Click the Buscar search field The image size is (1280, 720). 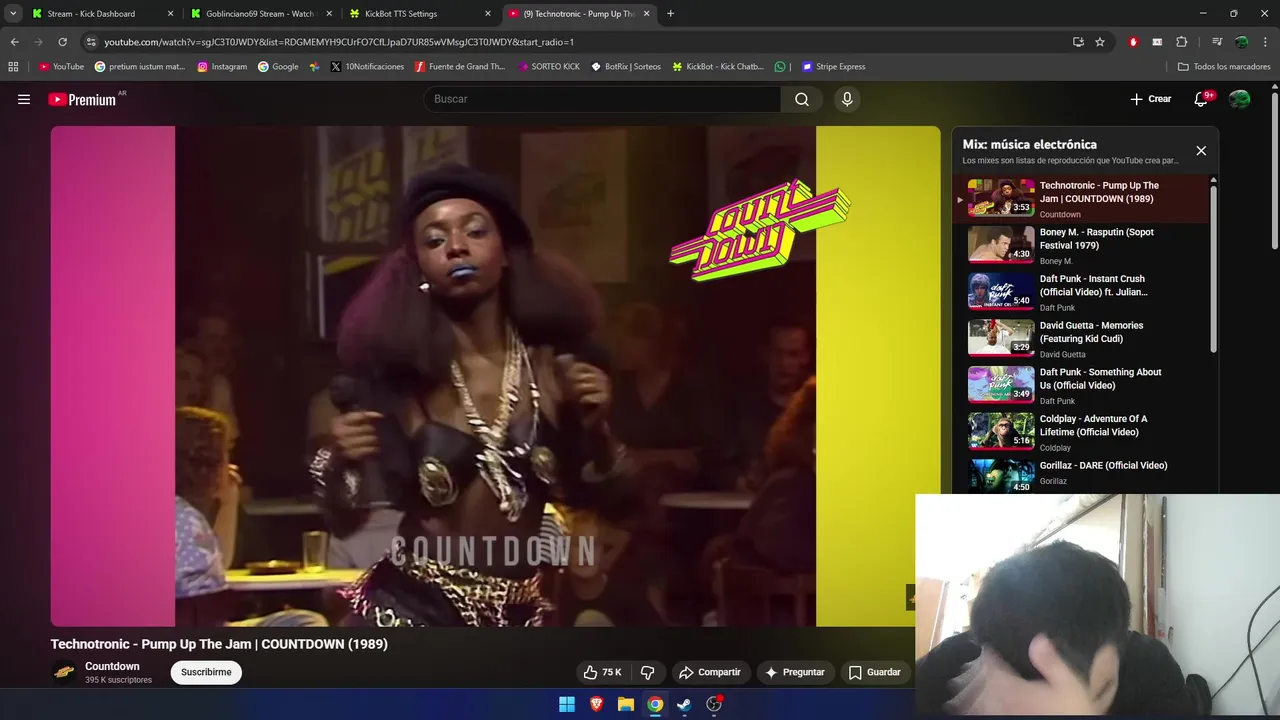[602, 99]
